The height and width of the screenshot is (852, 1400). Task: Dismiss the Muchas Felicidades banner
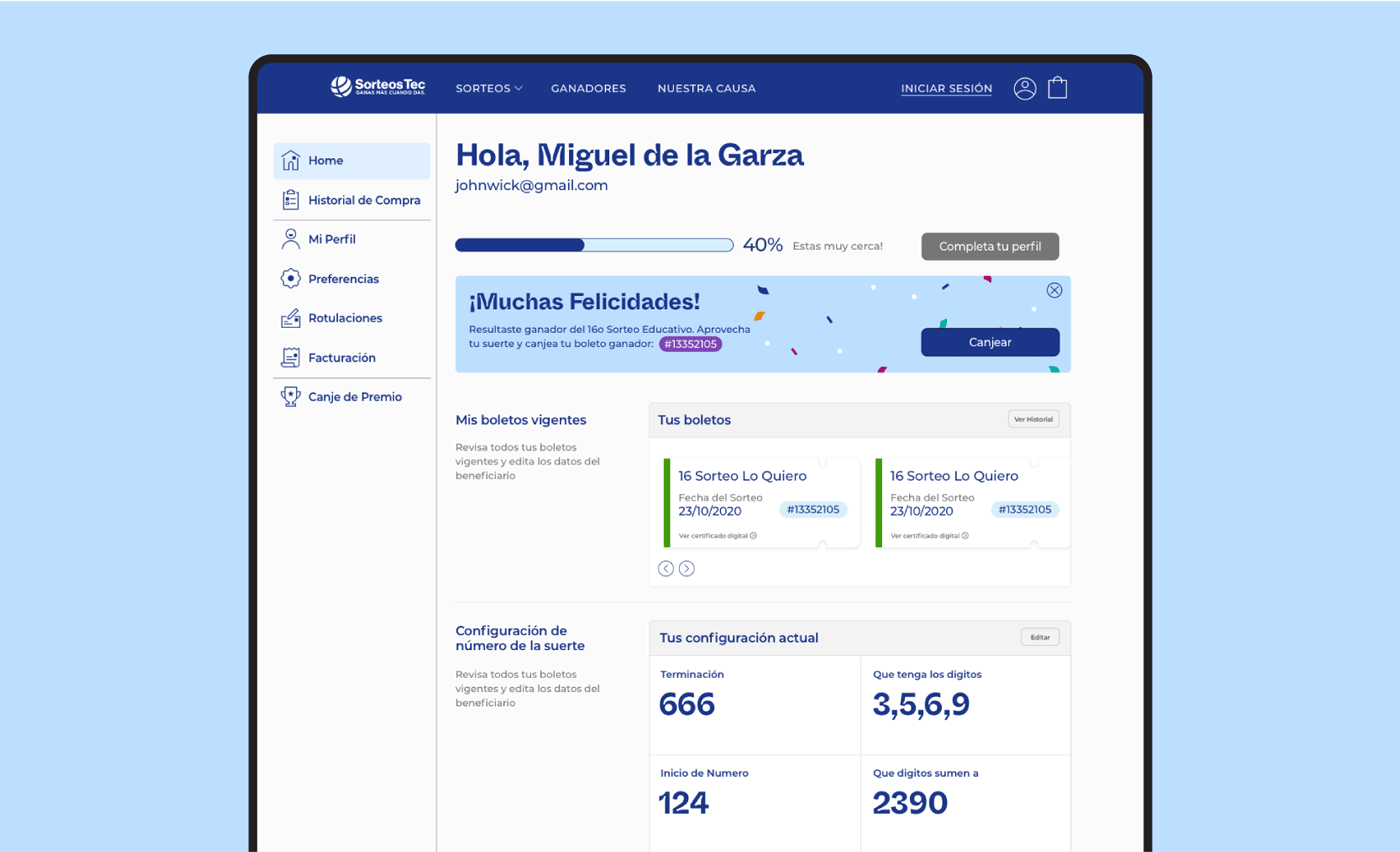(1054, 290)
